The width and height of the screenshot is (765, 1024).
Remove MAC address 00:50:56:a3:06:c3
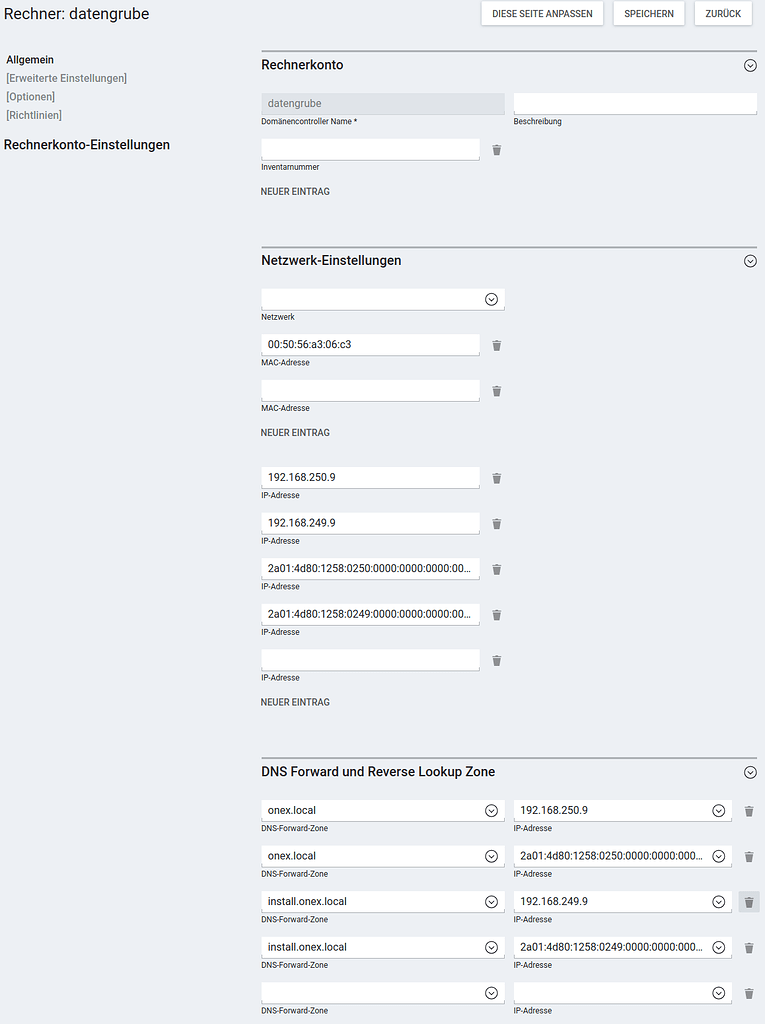tap(496, 345)
